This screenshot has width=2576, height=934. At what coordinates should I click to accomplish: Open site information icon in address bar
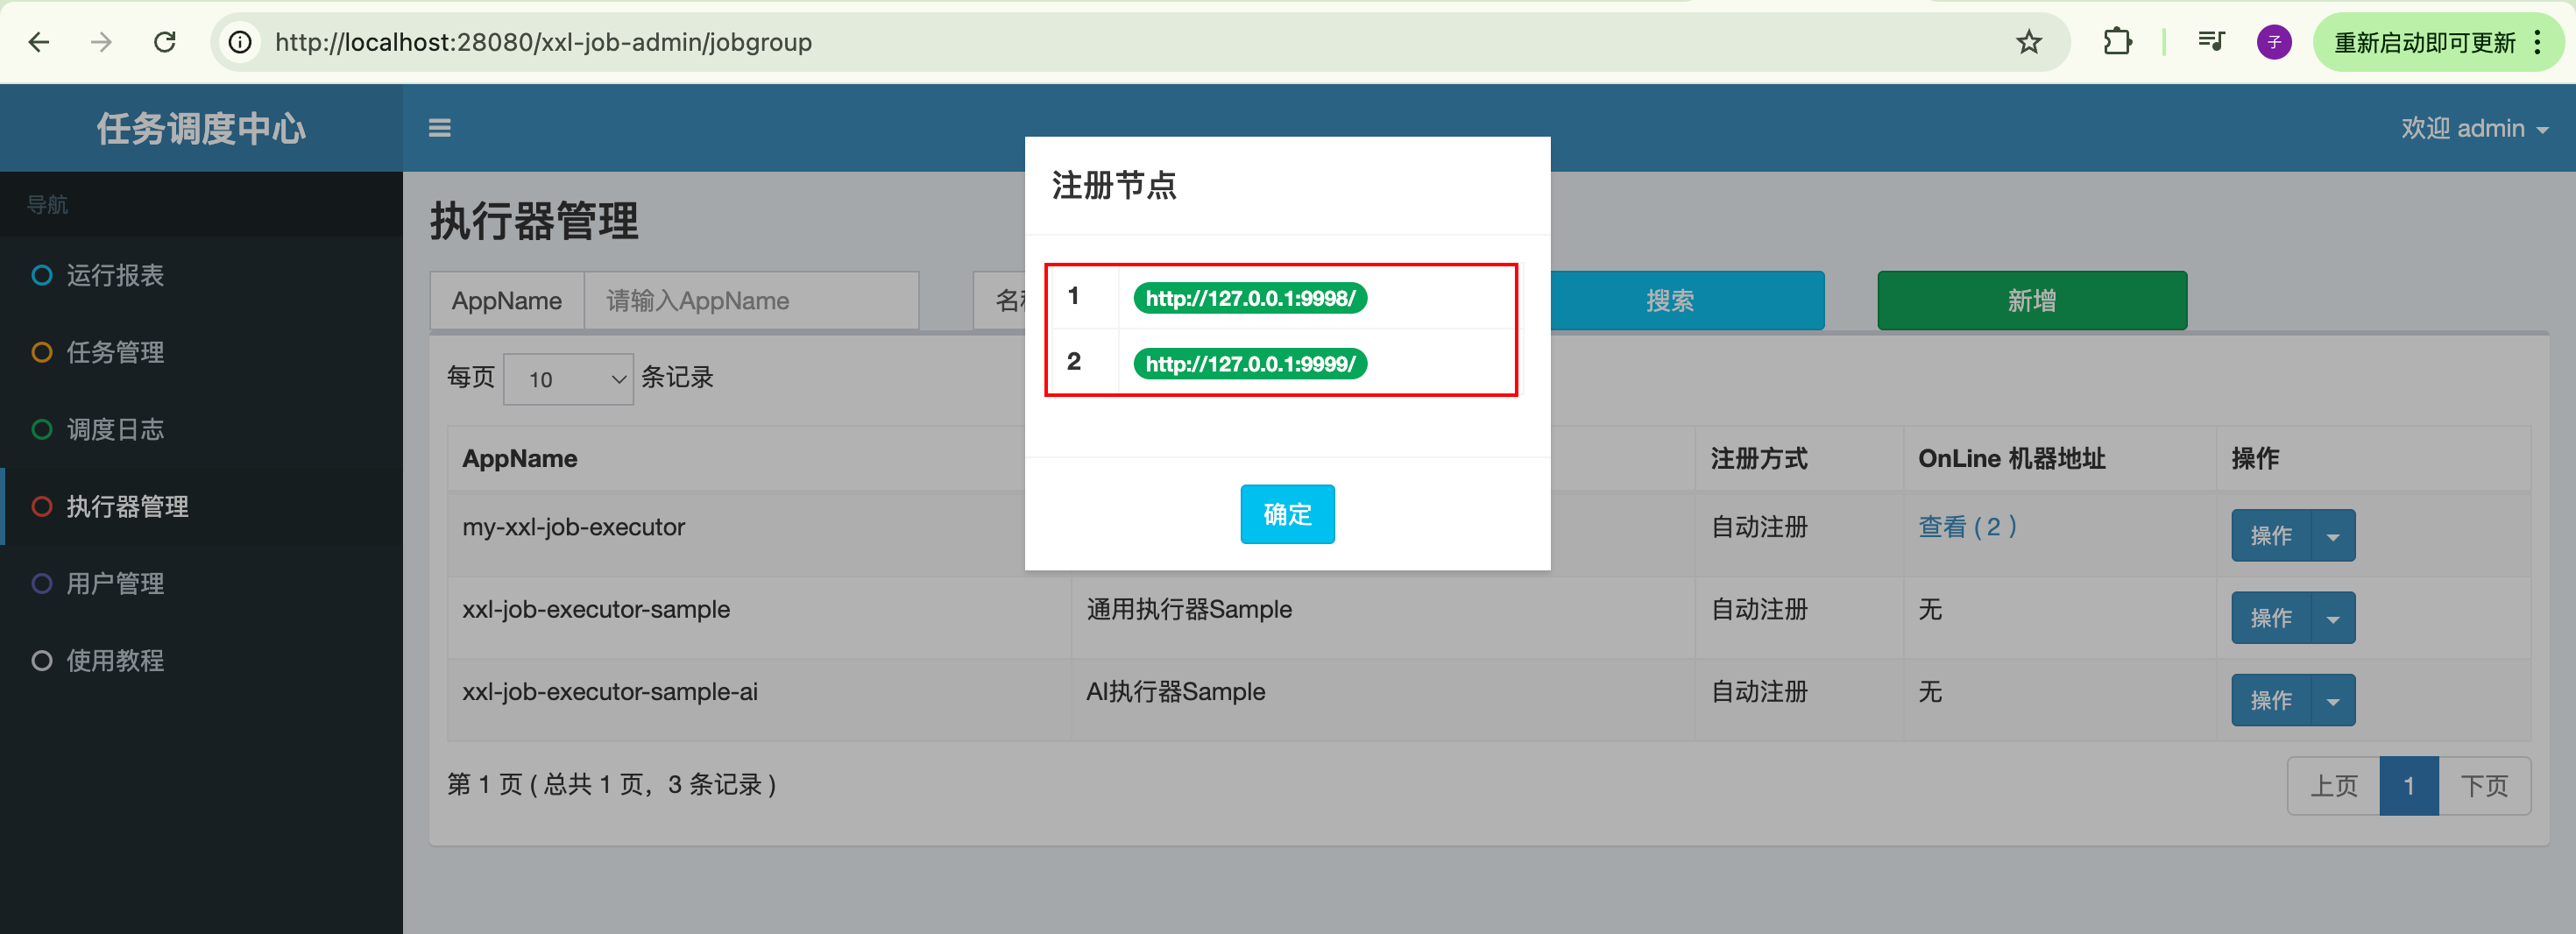tap(240, 42)
